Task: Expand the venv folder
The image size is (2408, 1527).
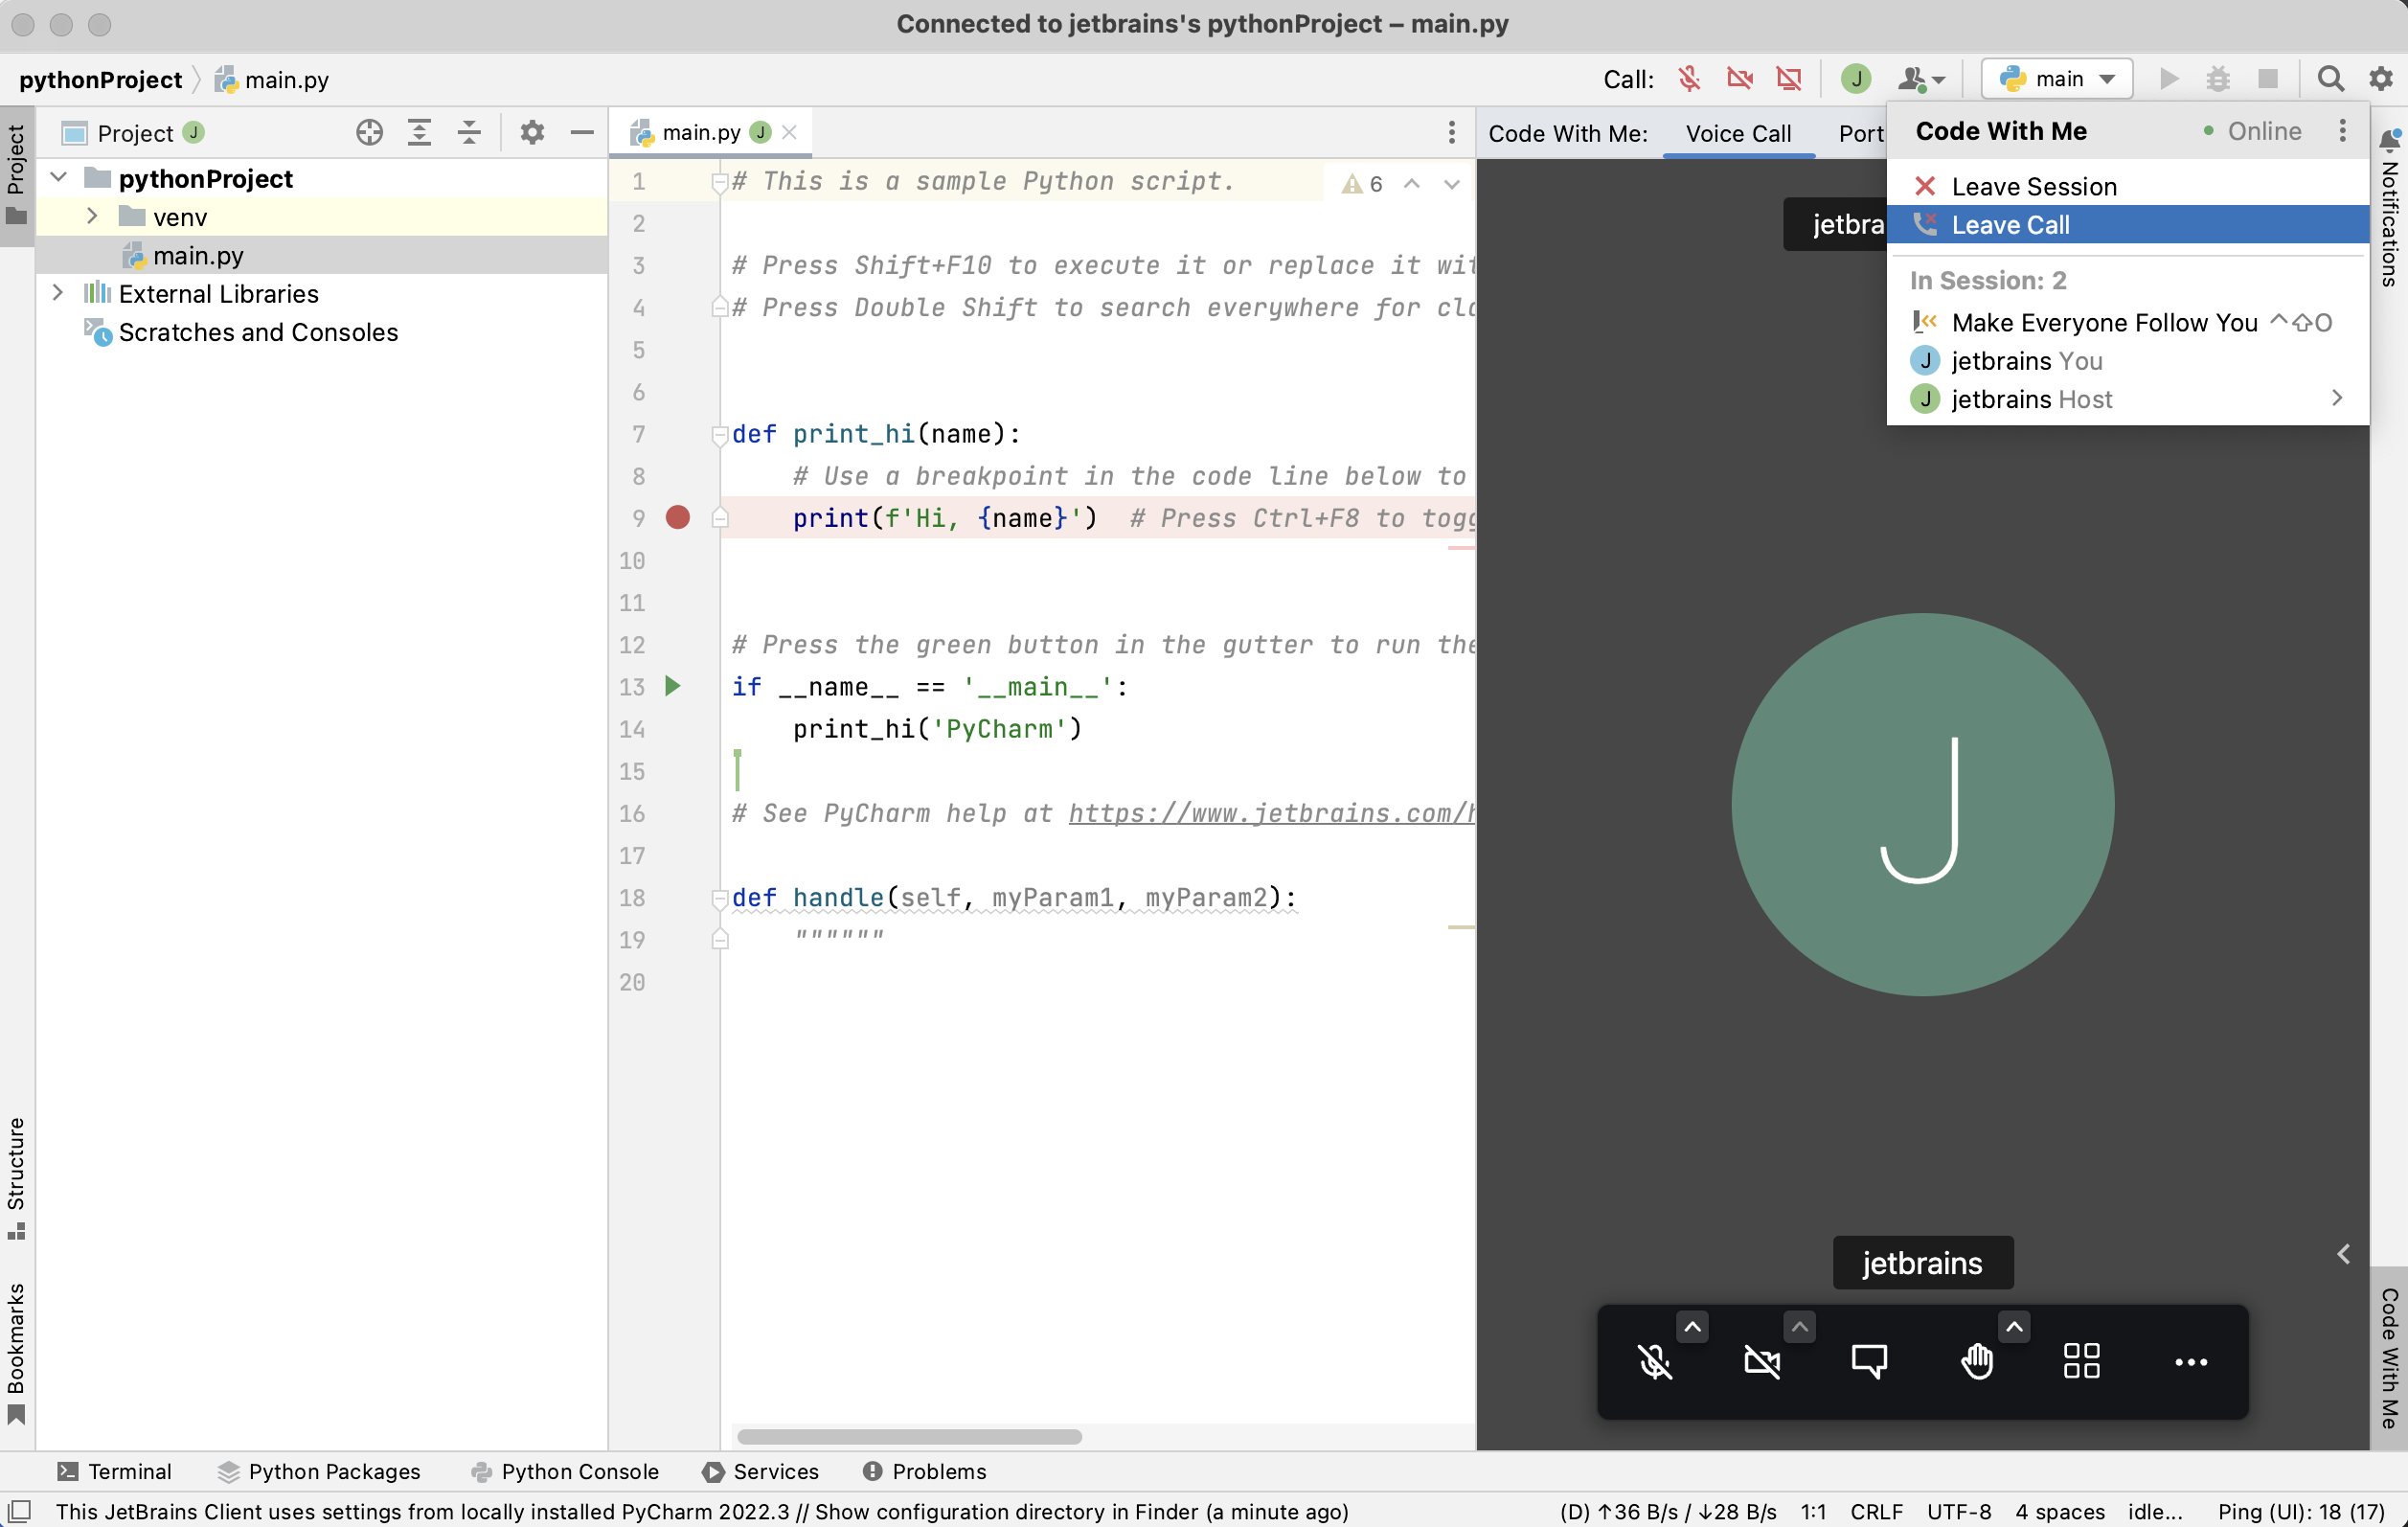Action: coord(93,216)
